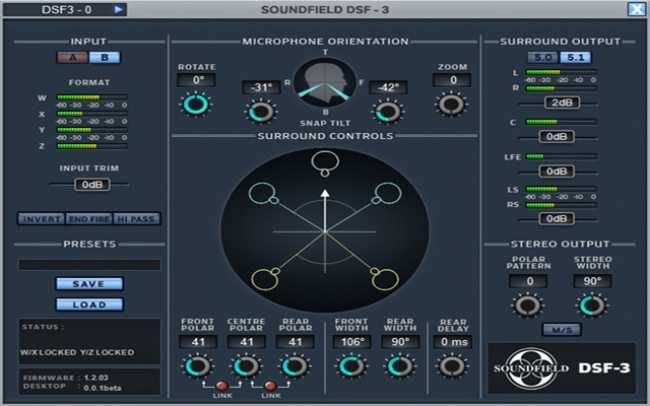
Task: Click the -42° tilt knob
Action: point(388,112)
